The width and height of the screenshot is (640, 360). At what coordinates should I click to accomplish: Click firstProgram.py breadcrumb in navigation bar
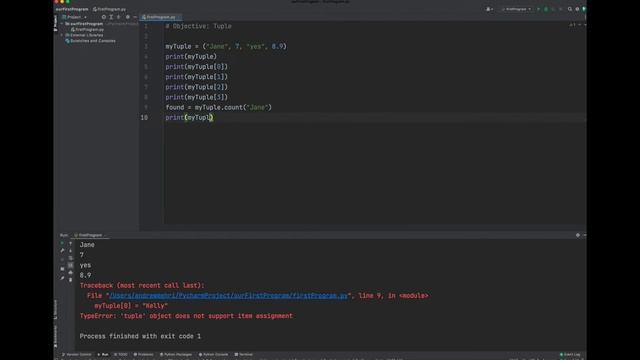point(109,9)
